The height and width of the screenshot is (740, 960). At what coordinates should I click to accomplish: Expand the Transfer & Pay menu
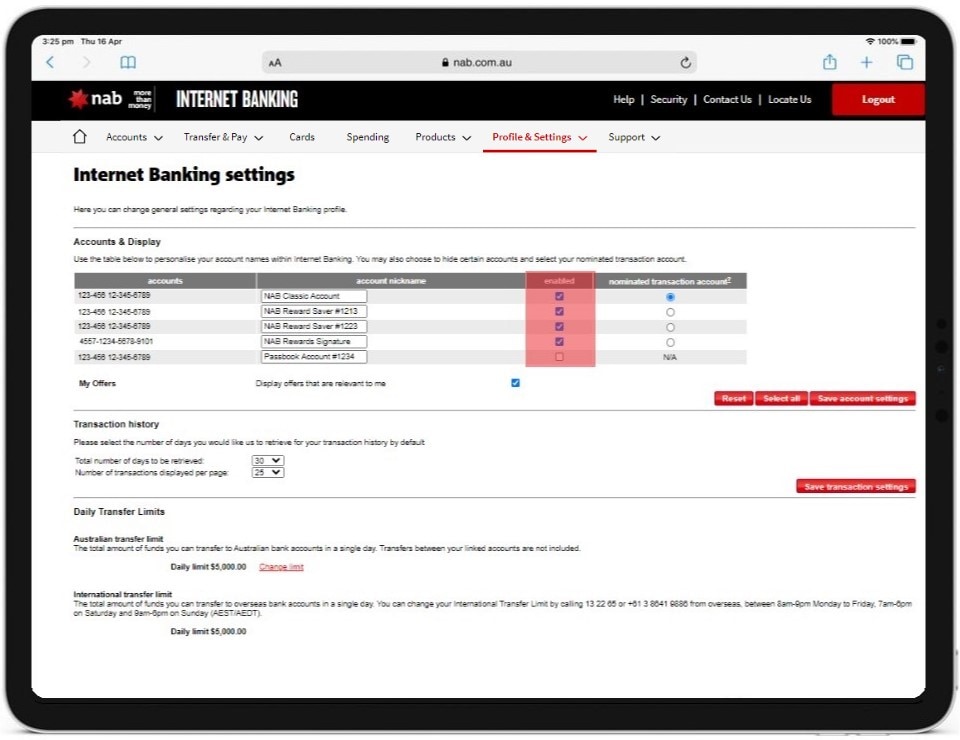[223, 137]
